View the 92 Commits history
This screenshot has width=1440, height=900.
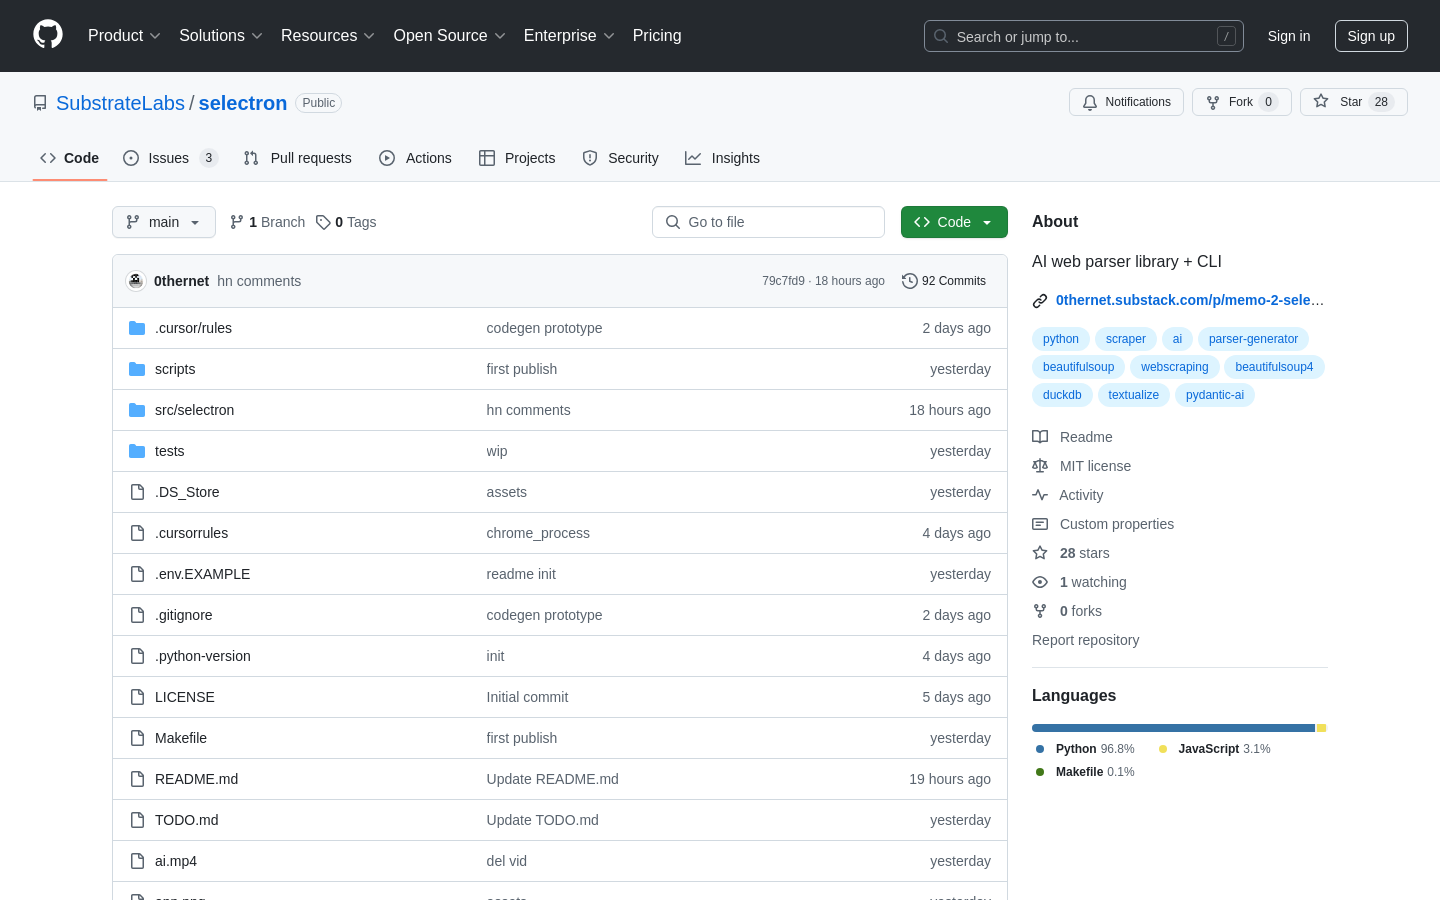tap(944, 281)
